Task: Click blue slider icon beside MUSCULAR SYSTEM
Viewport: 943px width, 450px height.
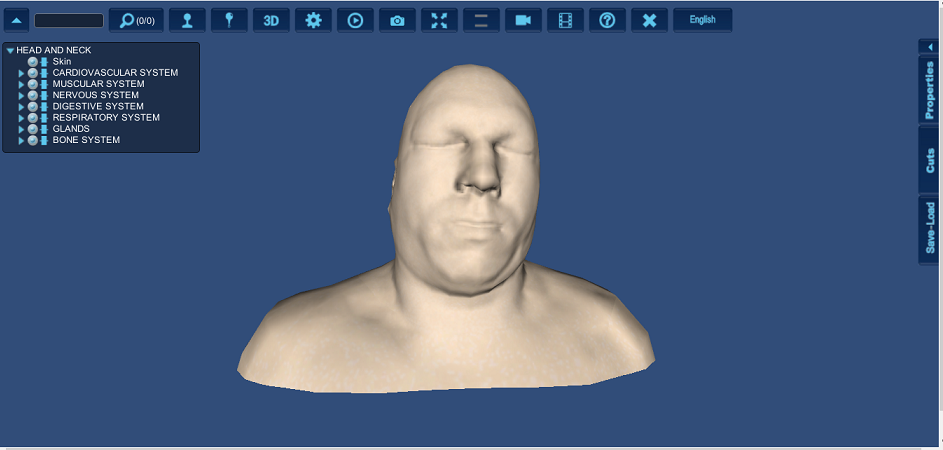Action: coord(43,84)
